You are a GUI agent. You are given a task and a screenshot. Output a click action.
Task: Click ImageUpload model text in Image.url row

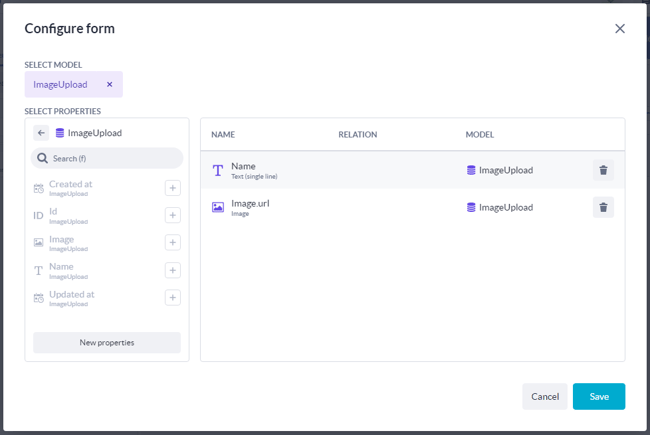click(x=506, y=208)
